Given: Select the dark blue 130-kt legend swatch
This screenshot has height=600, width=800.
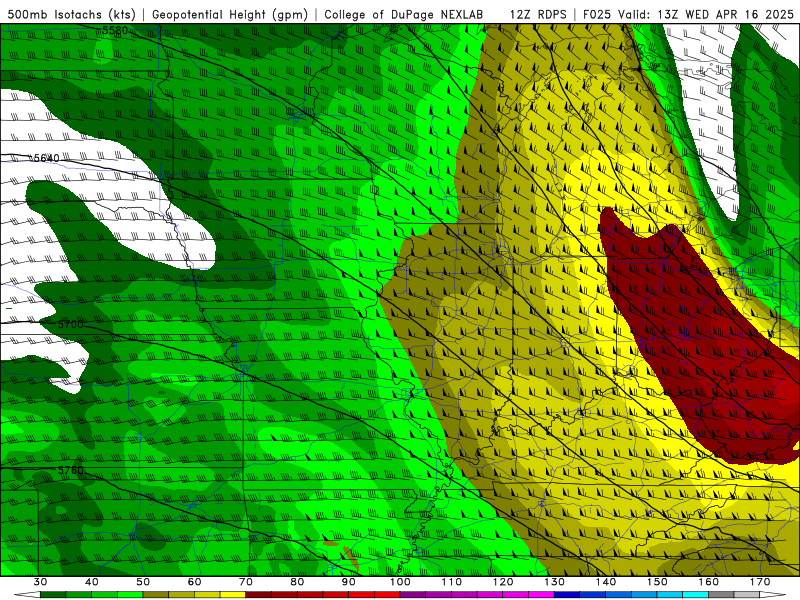Looking at the screenshot, I should point(567,595).
